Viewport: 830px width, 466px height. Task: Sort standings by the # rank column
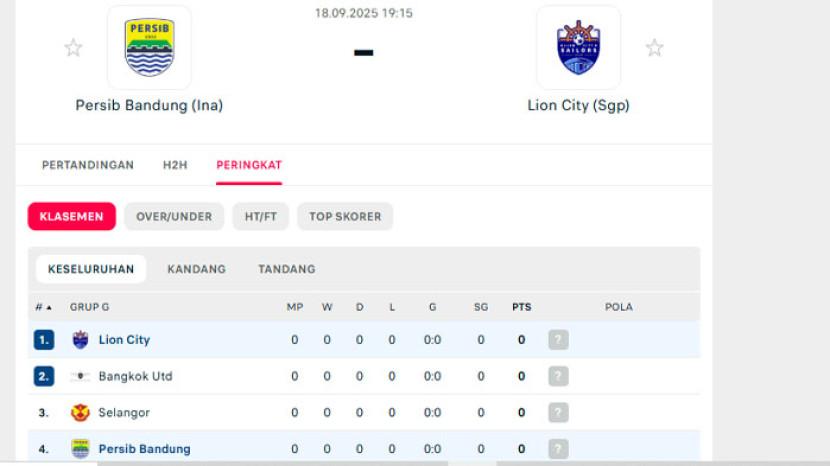[x=43, y=307]
